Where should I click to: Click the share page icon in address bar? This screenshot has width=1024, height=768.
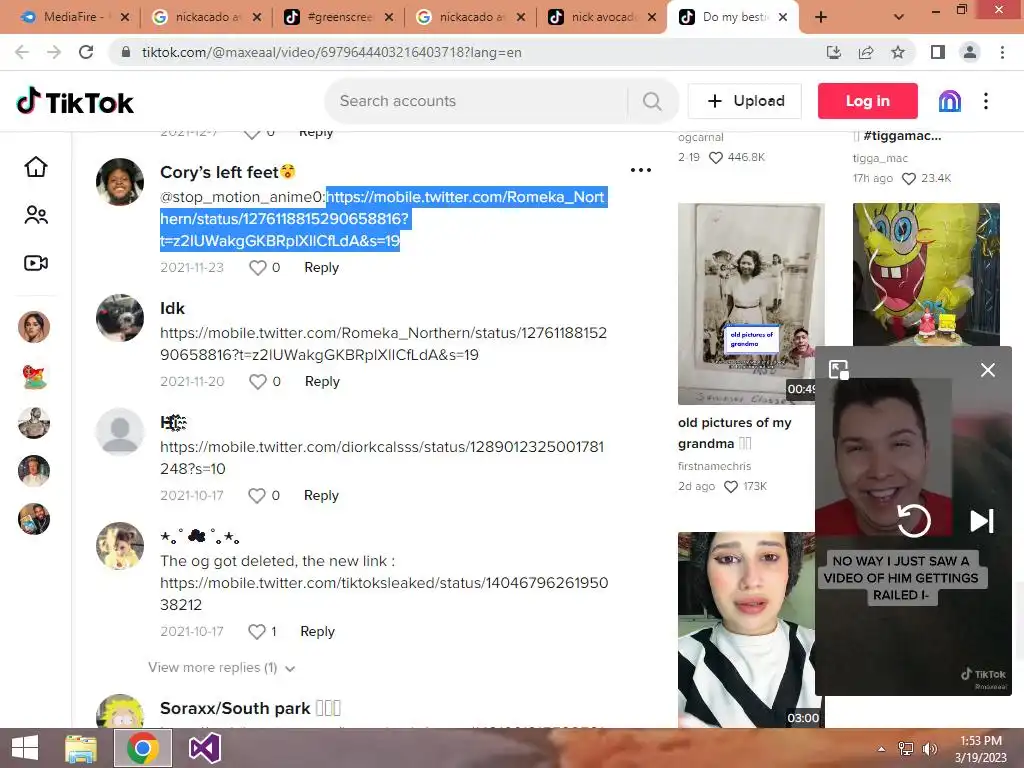pyautogui.click(x=866, y=52)
